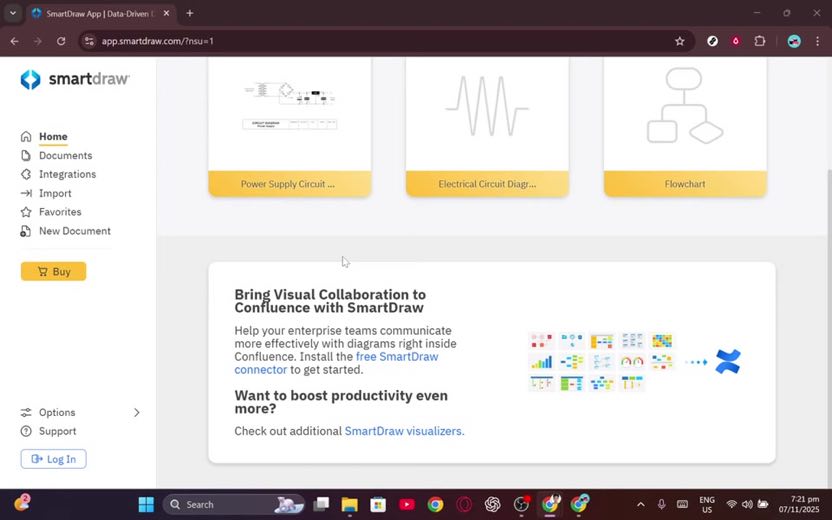Open the Electrical Circuit Diagram template thumbnail
Image resolution: width=832 pixels, height=520 pixels.
[487, 114]
